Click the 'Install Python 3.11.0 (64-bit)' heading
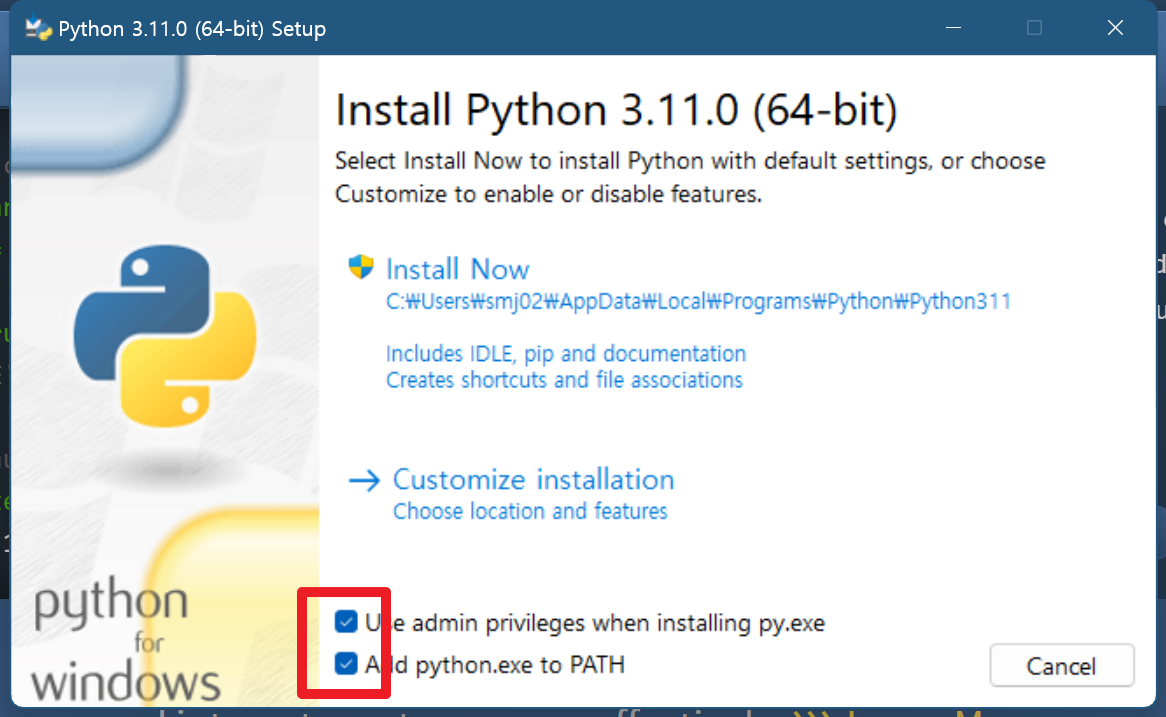Viewport: 1166px width, 717px height. [x=616, y=110]
